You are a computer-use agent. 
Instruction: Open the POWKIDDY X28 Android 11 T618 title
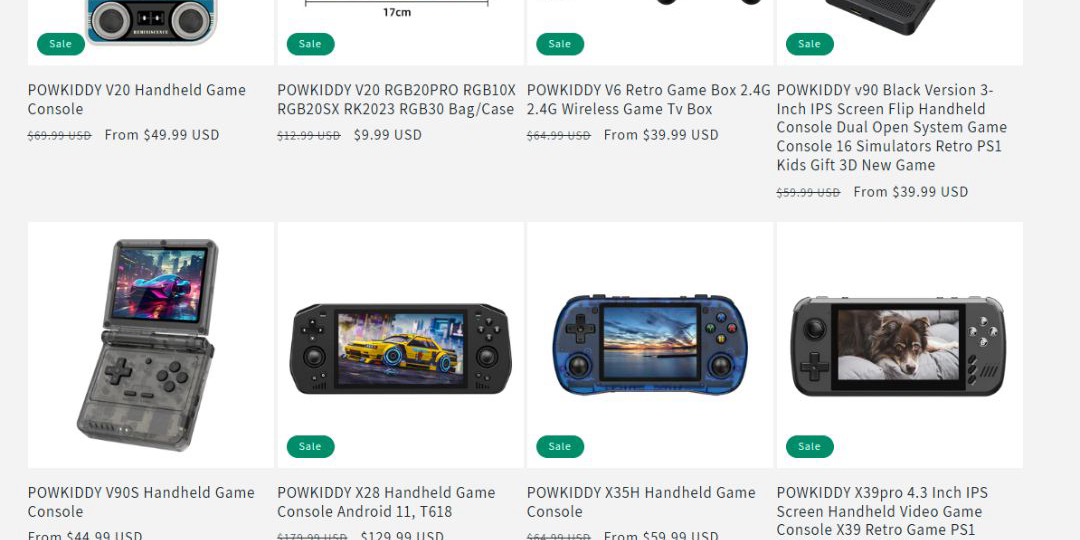tap(386, 502)
